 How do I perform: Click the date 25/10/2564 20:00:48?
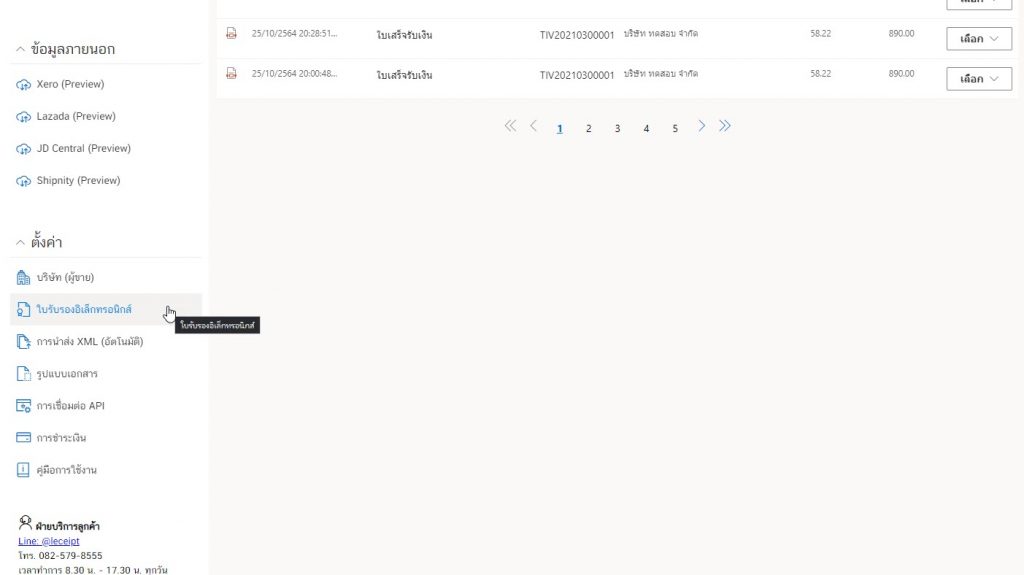tap(295, 73)
